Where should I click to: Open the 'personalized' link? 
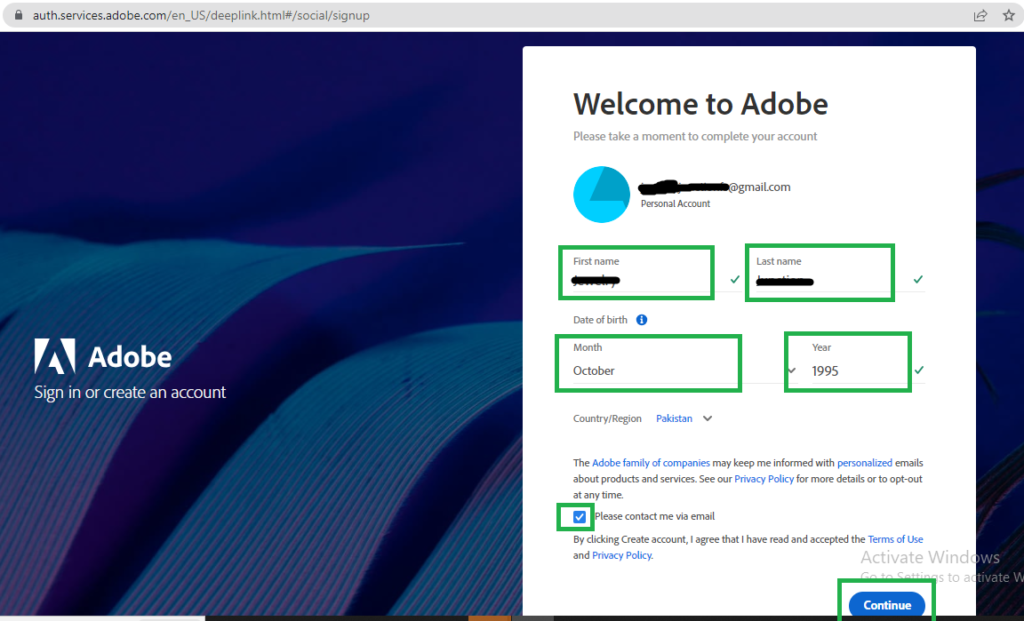point(865,463)
